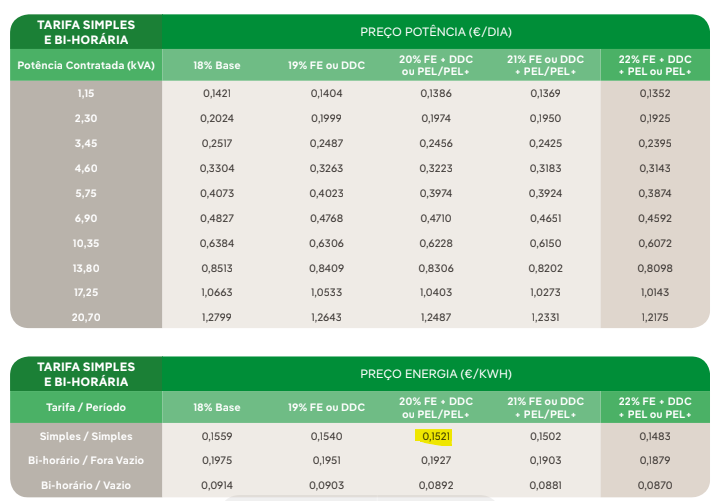Click the Bi-horário / Vazio row label
This screenshot has width=722, height=501.
coord(85,485)
